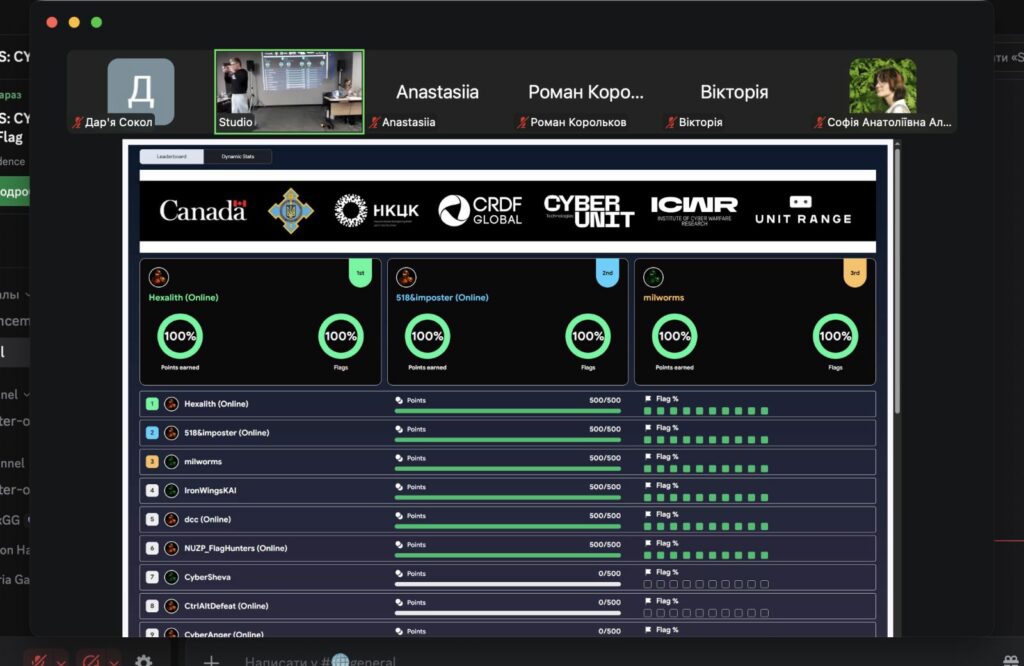
Task: Click Hexalith team avatar in 1st card
Action: tap(158, 277)
